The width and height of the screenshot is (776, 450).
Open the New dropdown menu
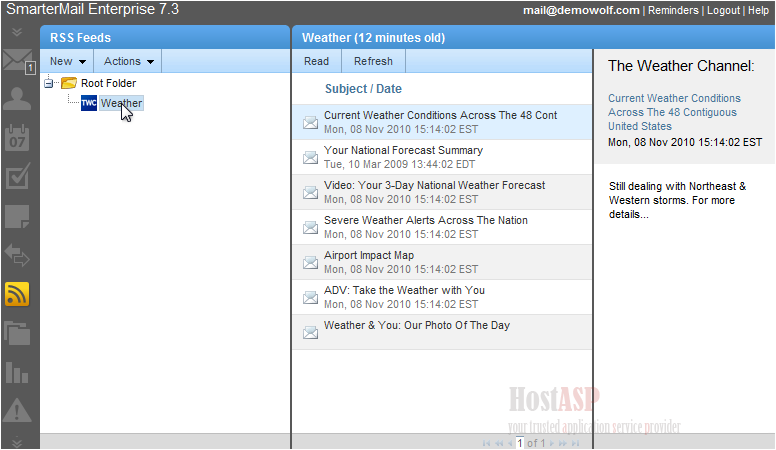pos(67,61)
